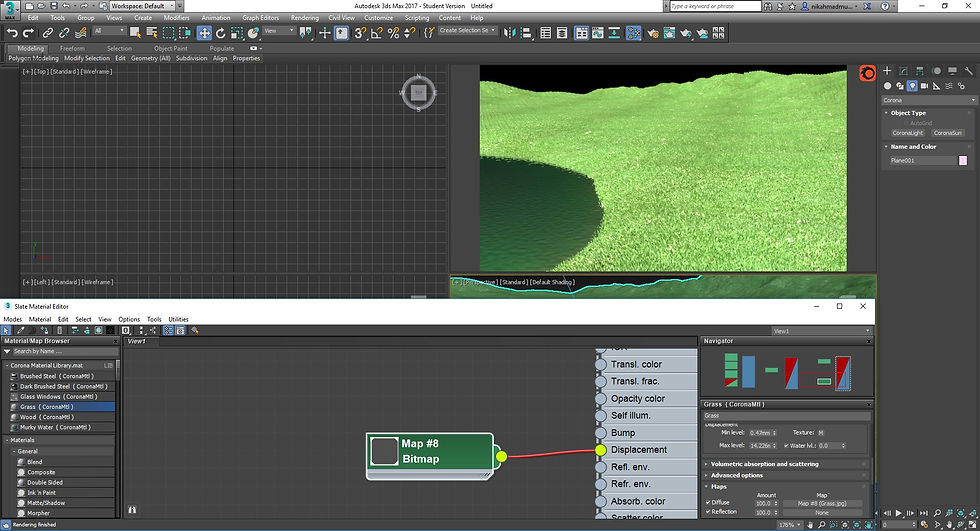This screenshot has height=531, width=980.
Task: Open Create Selection Set dropdown
Action: [x=468, y=31]
